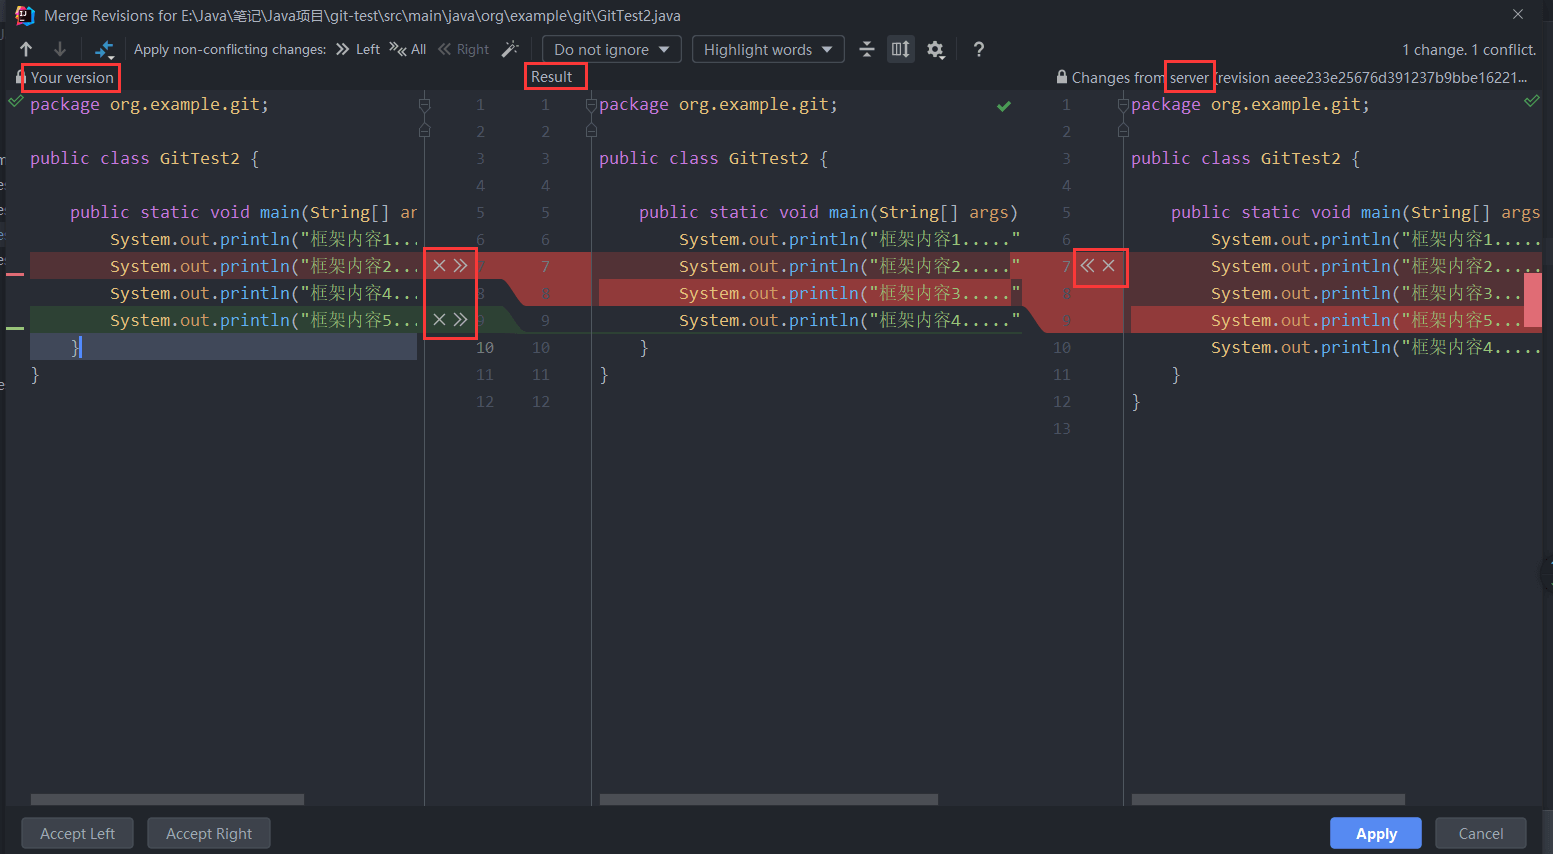Screen dimensions: 1553x854
Task: Apply All non-conflicting changes
Action: click(408, 49)
